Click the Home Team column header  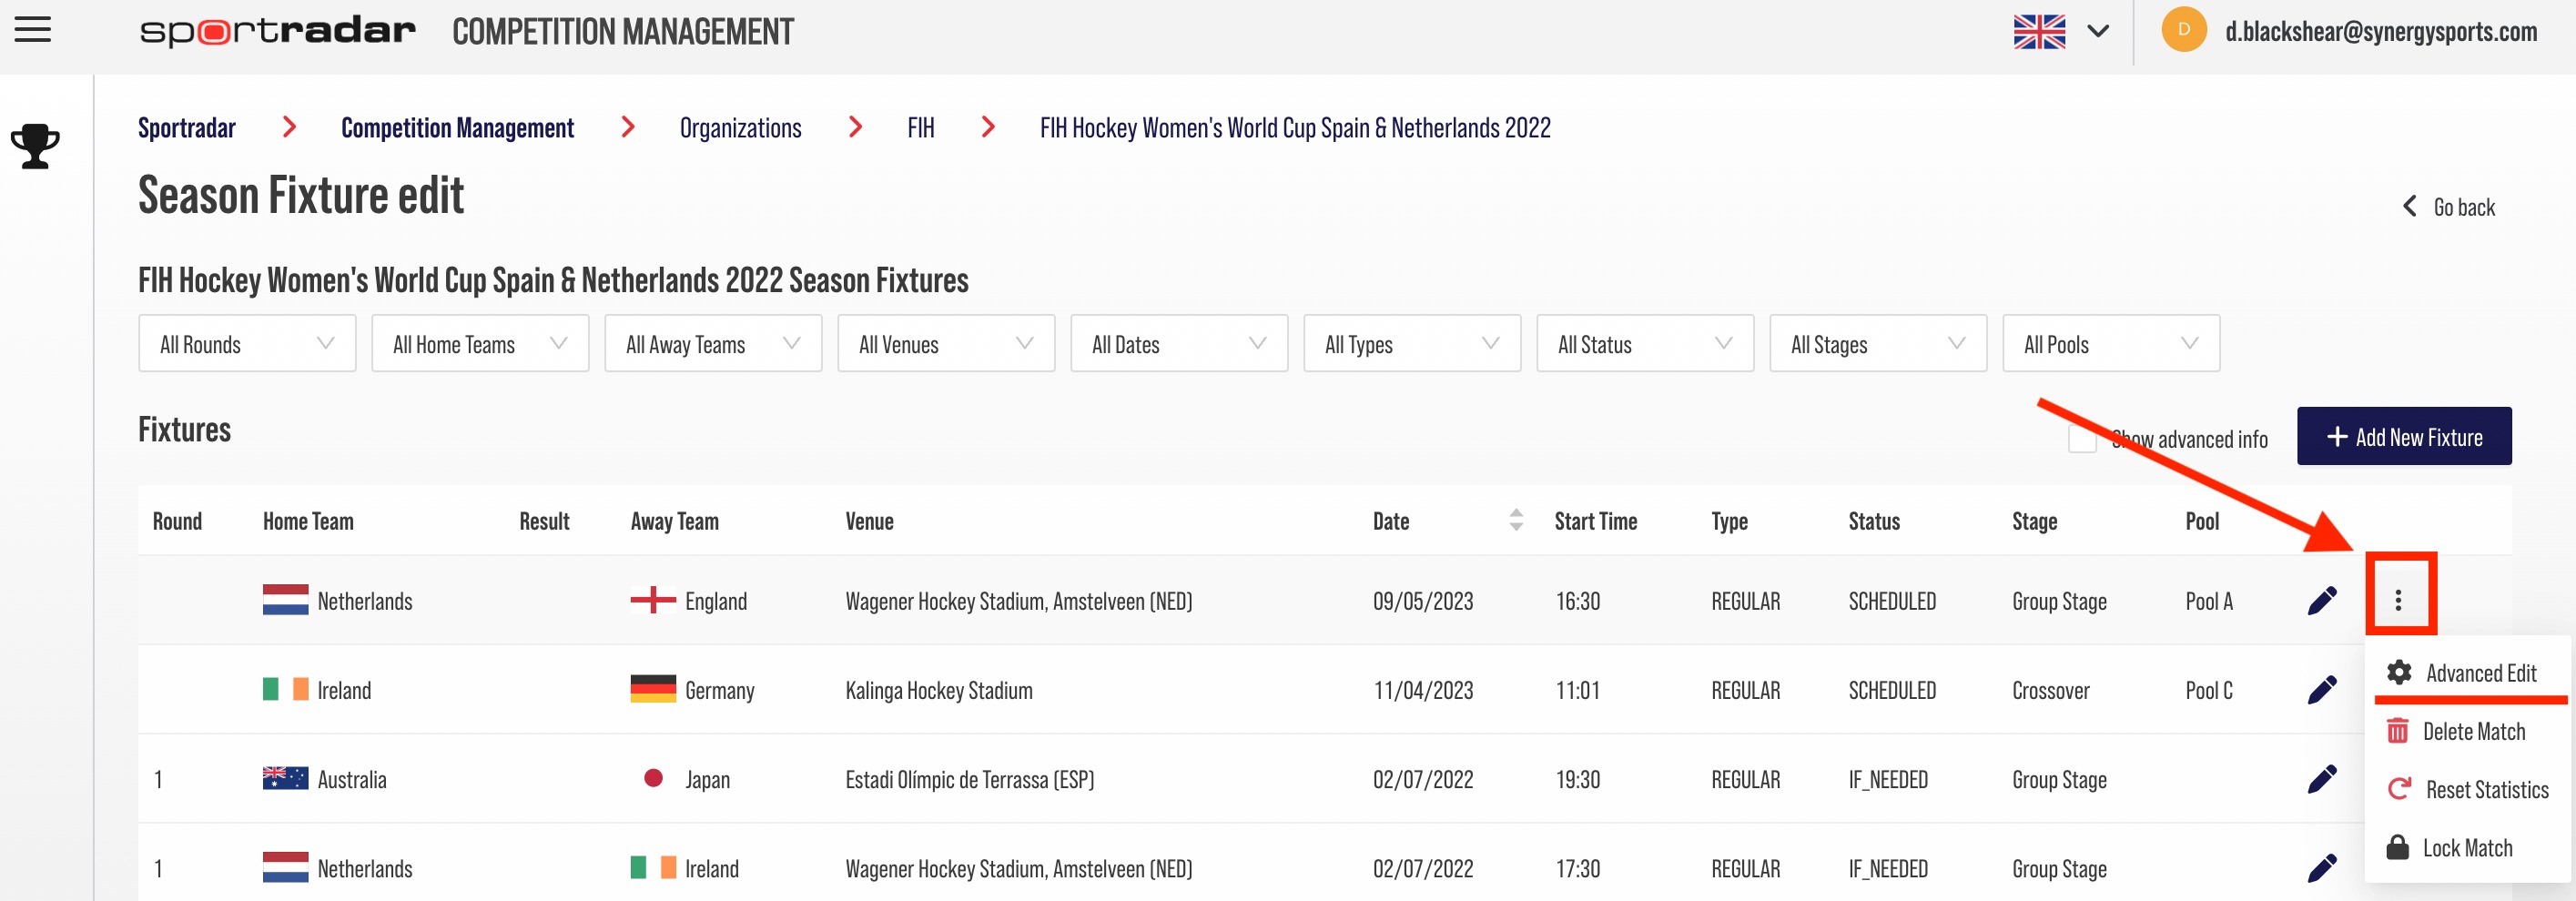[308, 521]
